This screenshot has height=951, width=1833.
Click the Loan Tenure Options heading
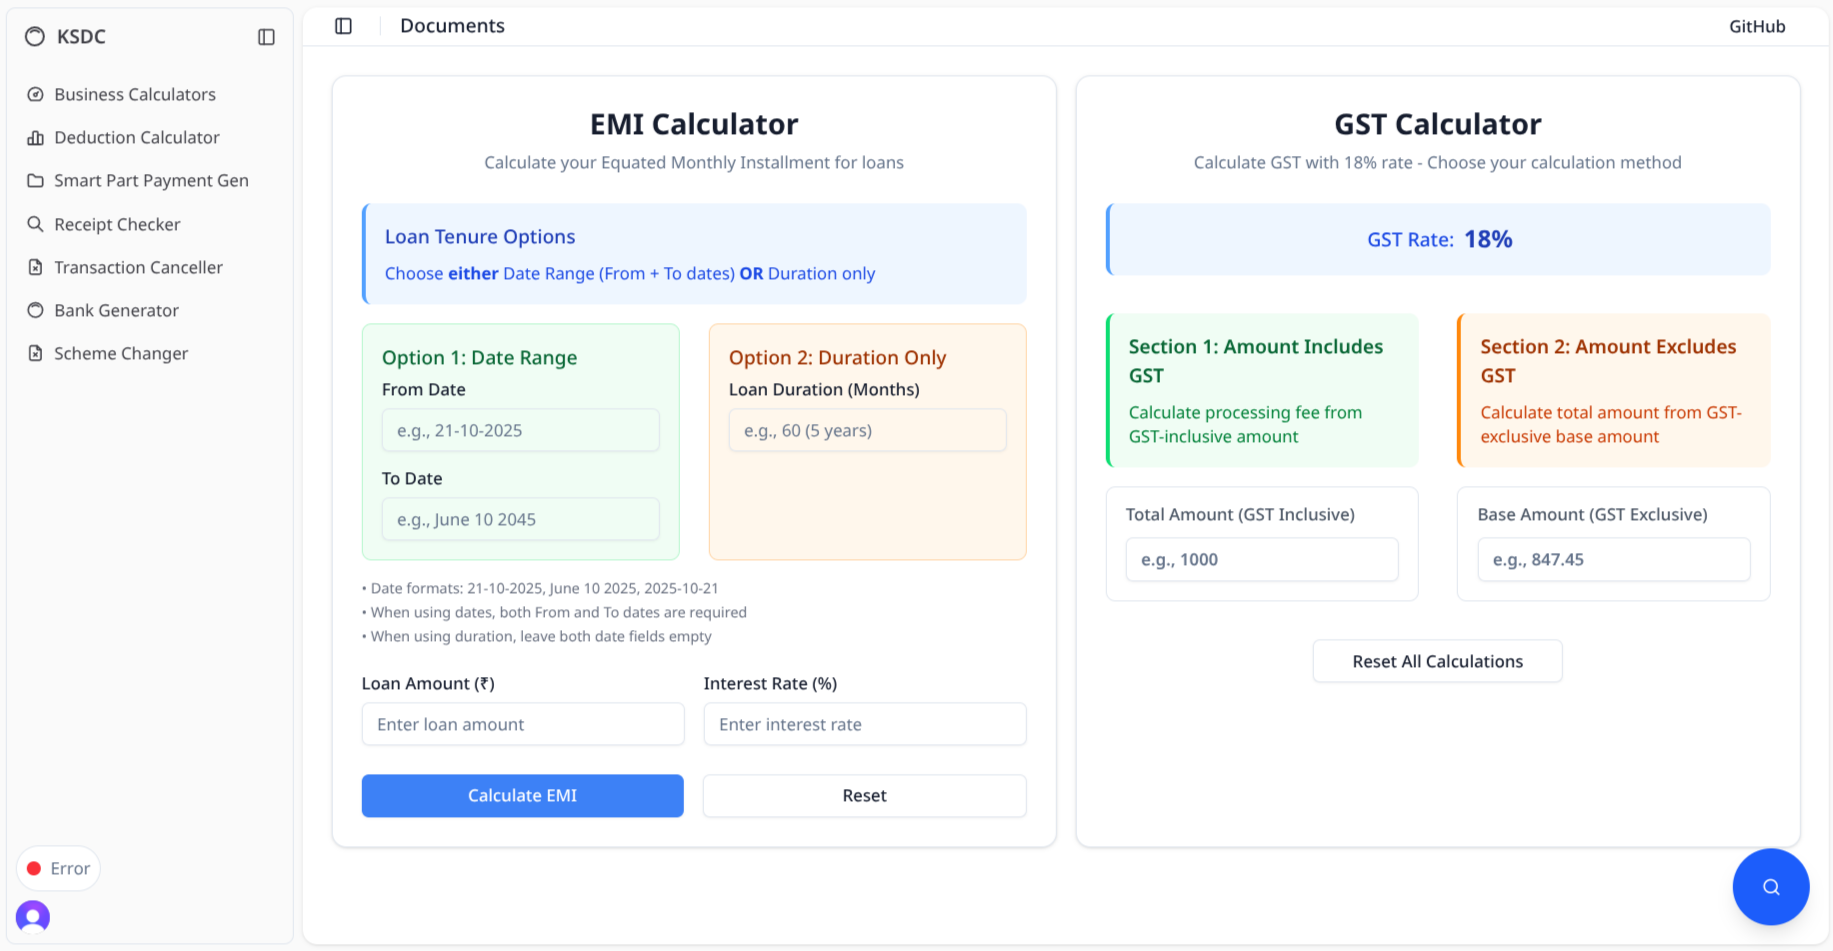[480, 237]
